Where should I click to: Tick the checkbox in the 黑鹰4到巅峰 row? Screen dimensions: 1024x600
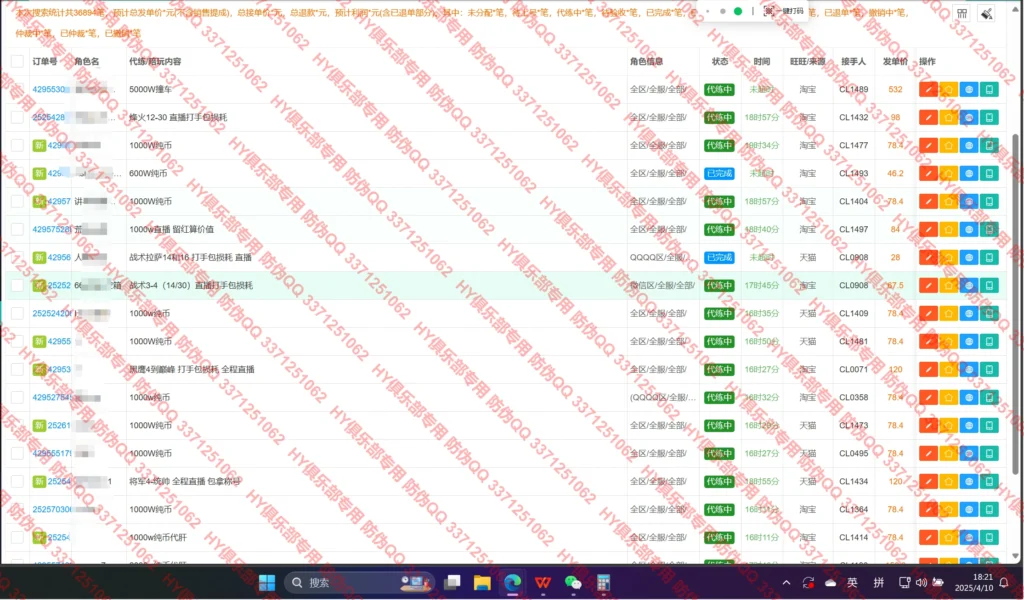(18, 370)
